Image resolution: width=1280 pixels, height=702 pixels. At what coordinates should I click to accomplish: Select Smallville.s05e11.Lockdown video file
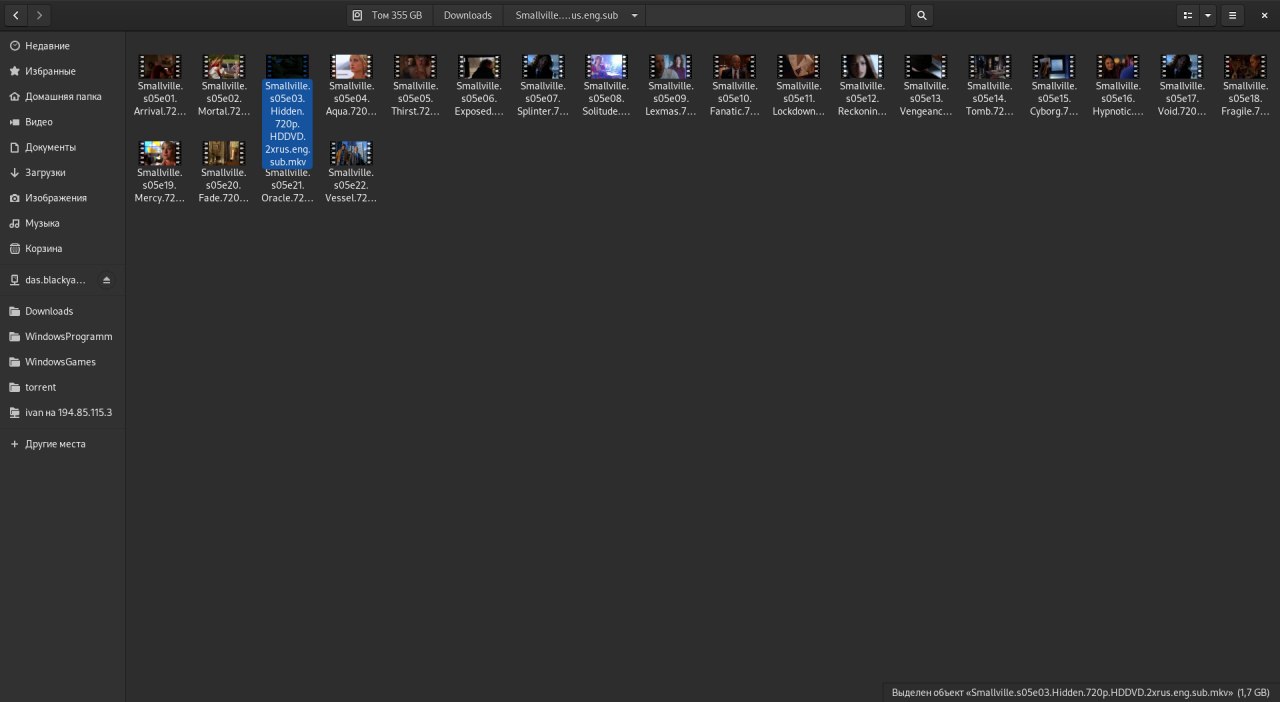[799, 85]
